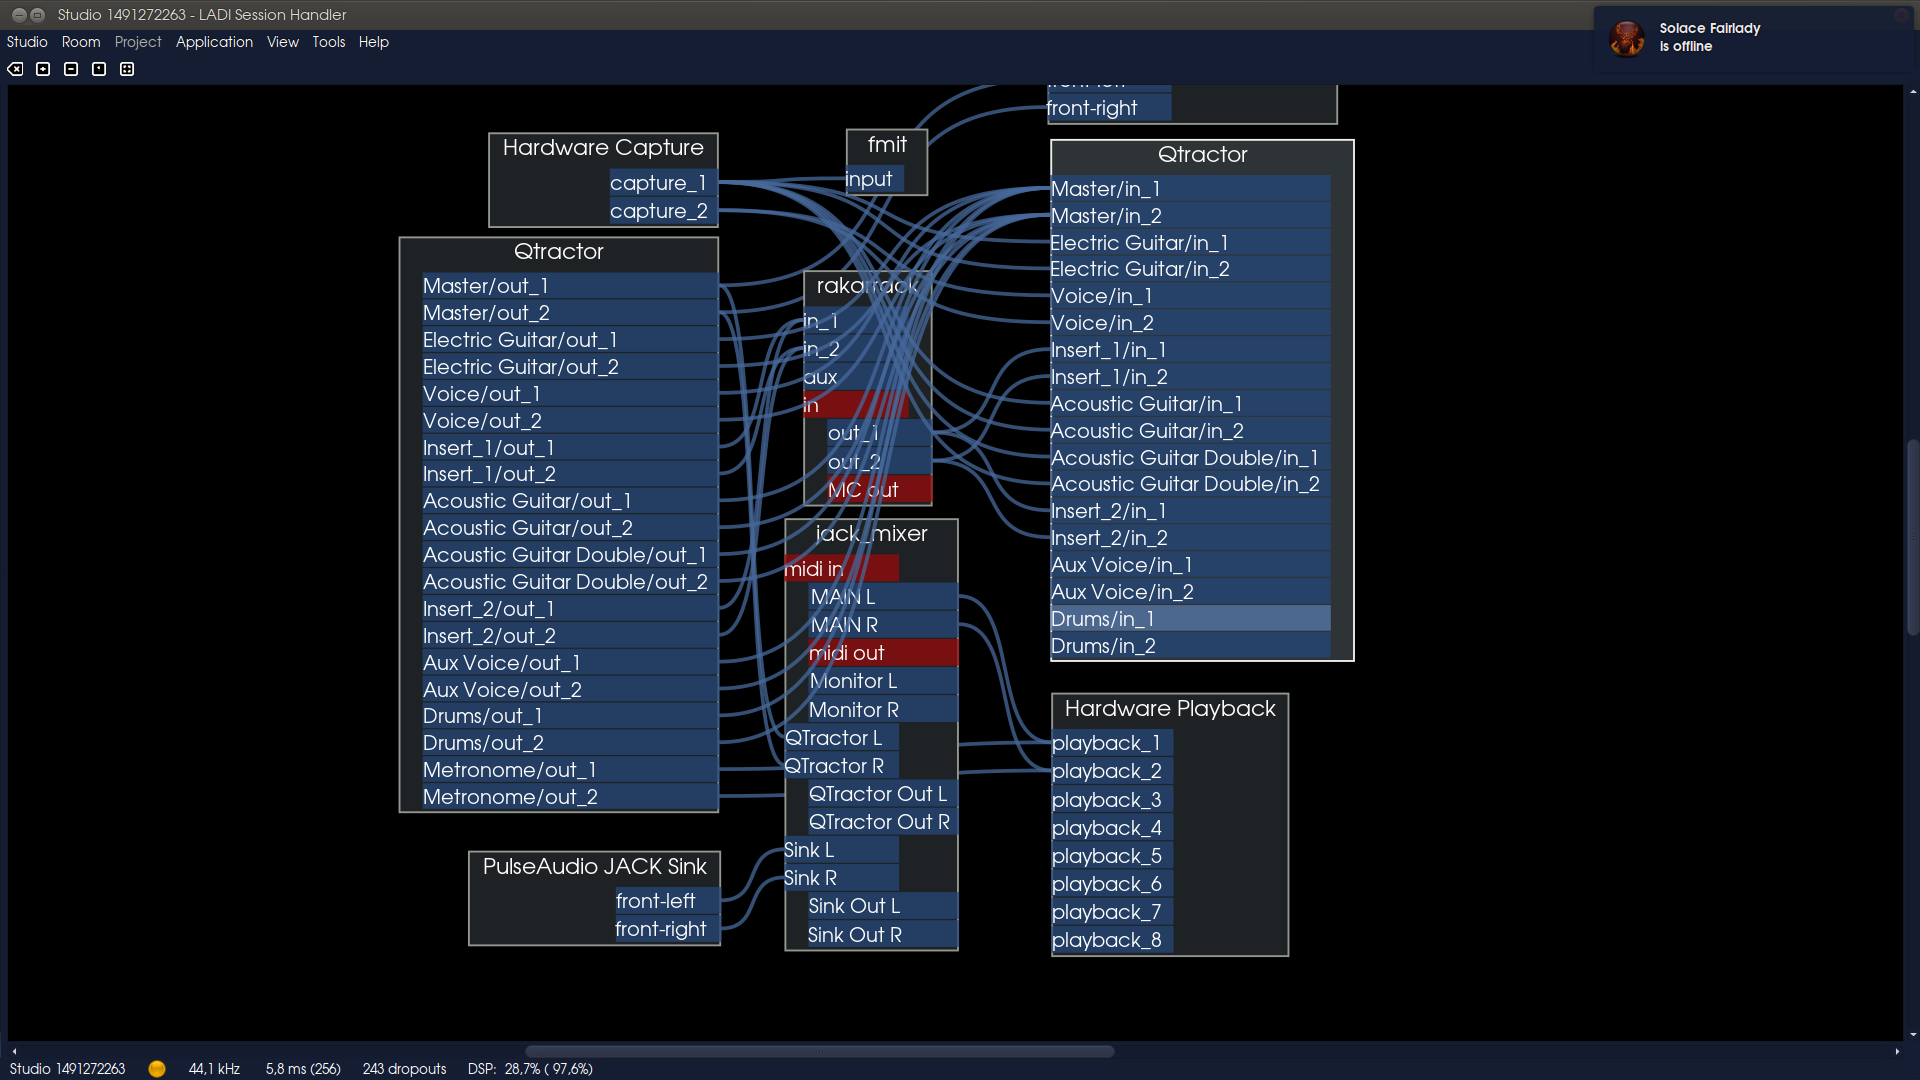The height and width of the screenshot is (1080, 1920).
Task: Click Solace Fairlady notification avatar
Action: click(1627, 38)
